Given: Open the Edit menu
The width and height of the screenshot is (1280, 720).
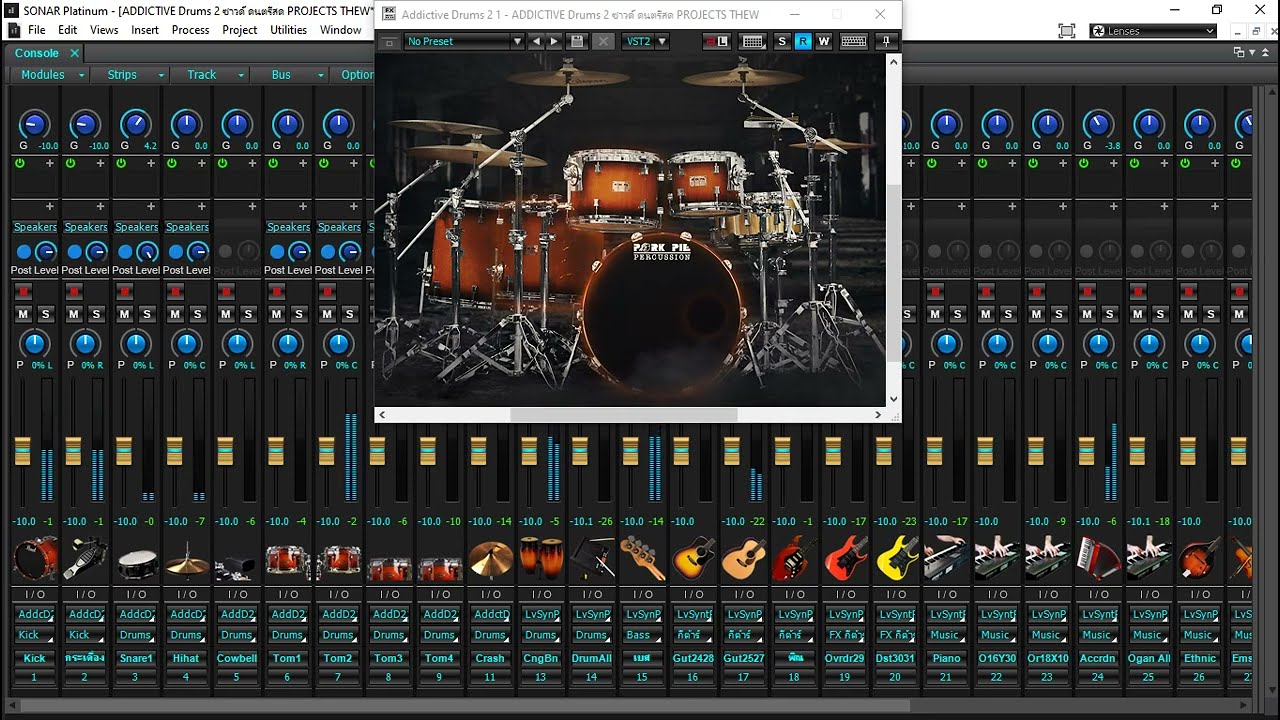Looking at the screenshot, I should tap(67, 30).
